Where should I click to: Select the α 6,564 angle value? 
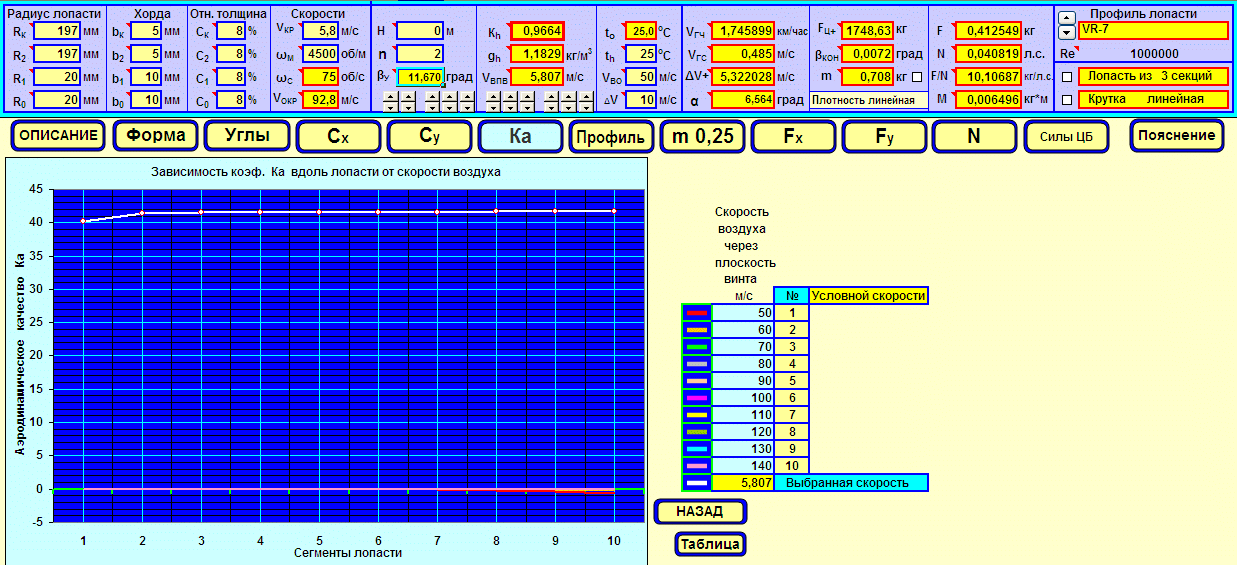[x=743, y=99]
